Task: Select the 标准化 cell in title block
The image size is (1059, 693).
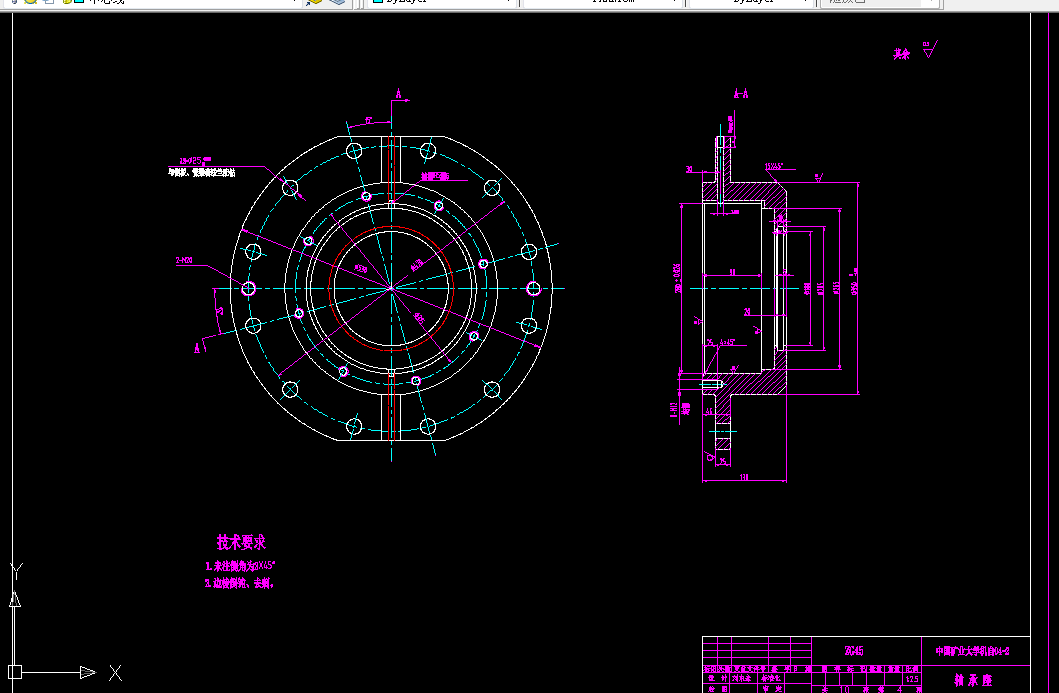Action: (x=771, y=678)
